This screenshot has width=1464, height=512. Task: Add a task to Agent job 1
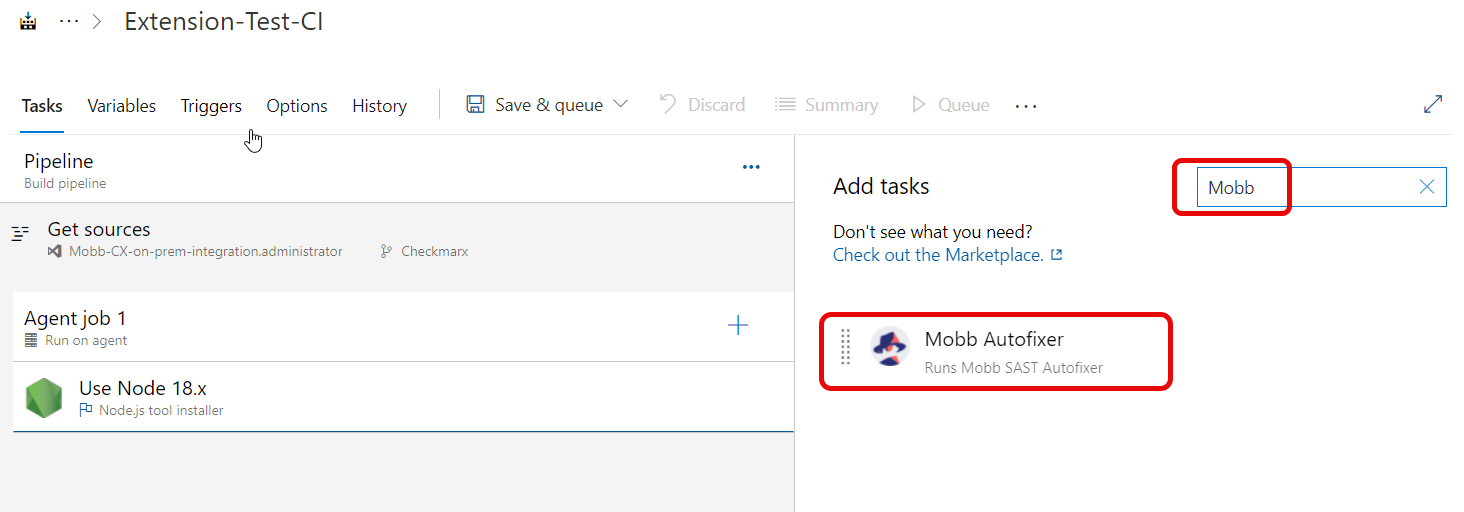(738, 325)
